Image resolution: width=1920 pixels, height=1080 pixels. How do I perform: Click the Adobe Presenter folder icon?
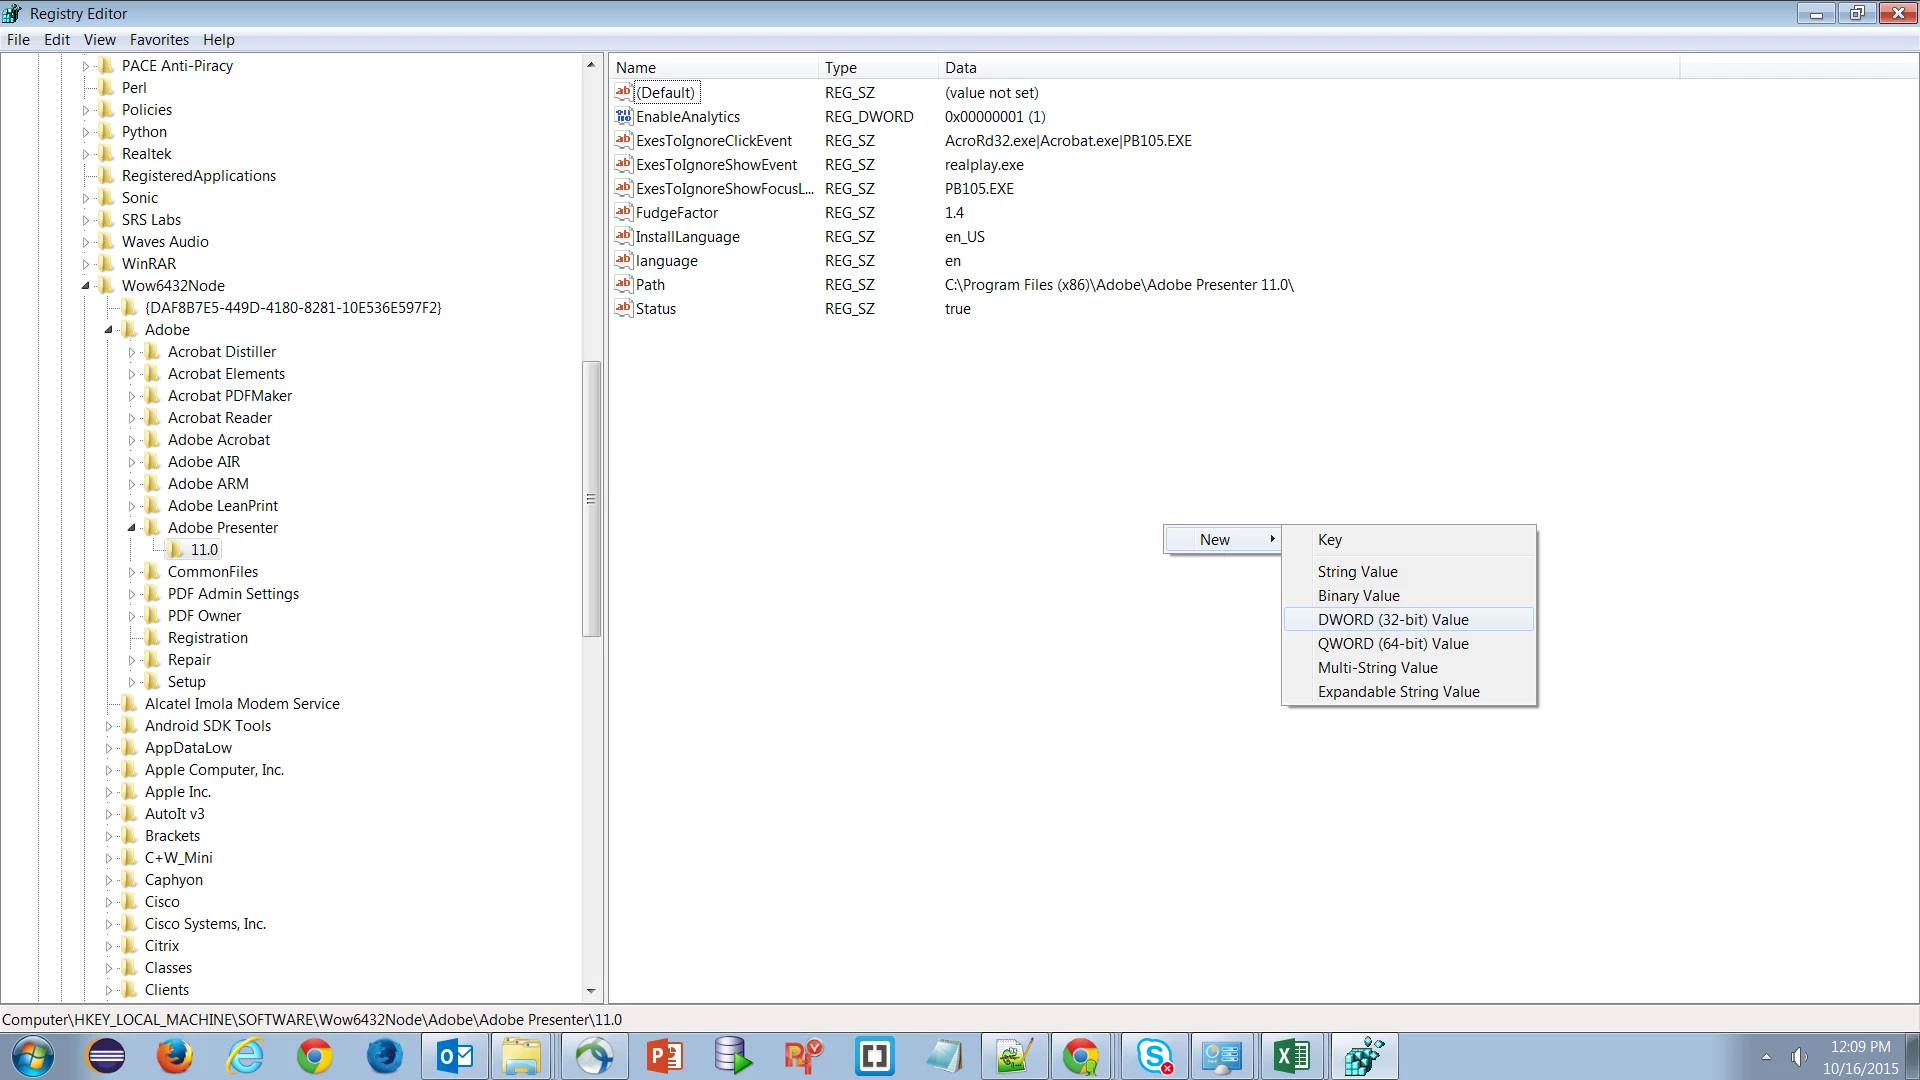(153, 528)
